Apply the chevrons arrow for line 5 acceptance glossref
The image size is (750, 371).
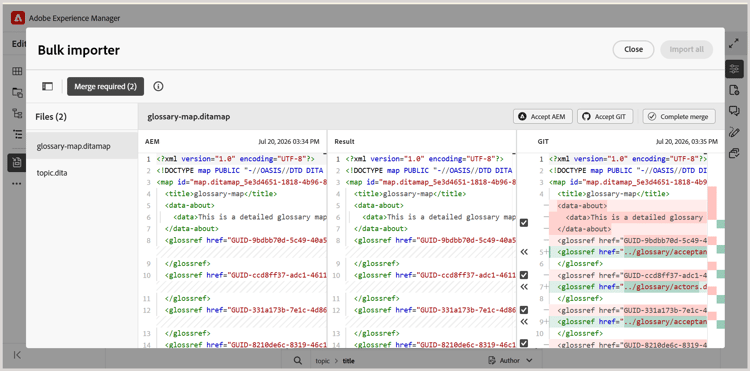coord(524,252)
